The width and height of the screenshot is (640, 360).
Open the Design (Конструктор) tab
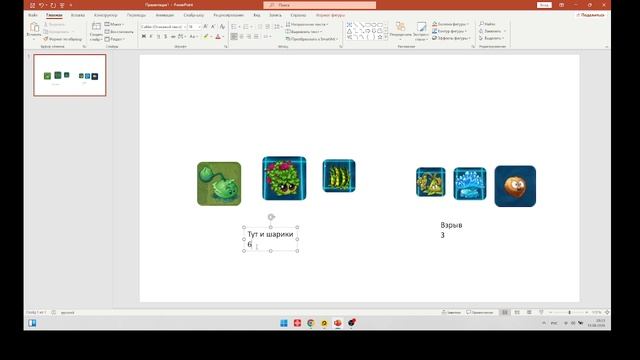point(106,15)
